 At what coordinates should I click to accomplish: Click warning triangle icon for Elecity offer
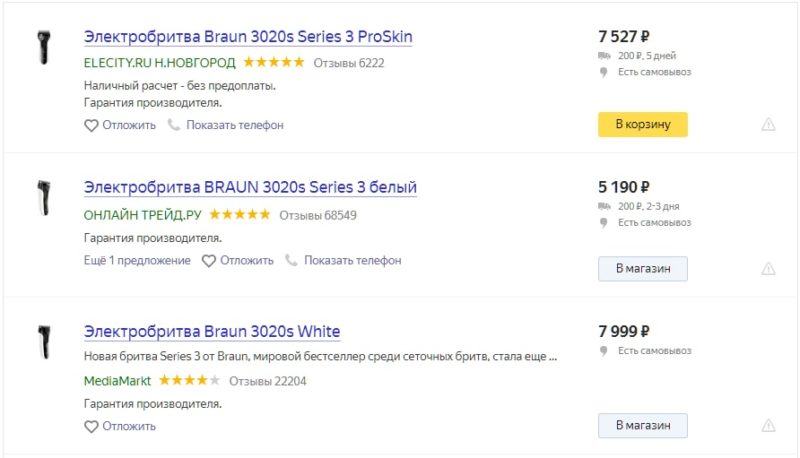(x=768, y=125)
